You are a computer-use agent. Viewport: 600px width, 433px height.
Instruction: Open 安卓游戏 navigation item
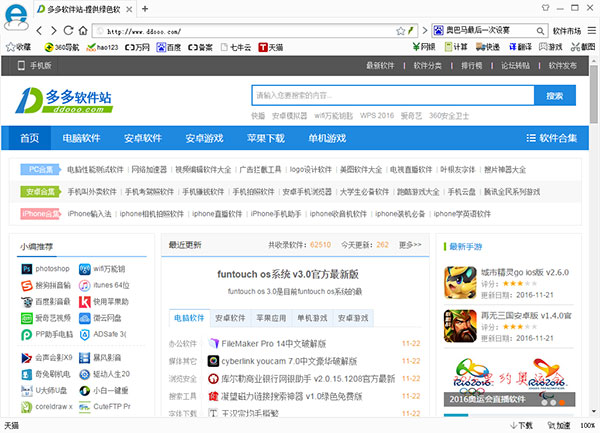(x=204, y=138)
